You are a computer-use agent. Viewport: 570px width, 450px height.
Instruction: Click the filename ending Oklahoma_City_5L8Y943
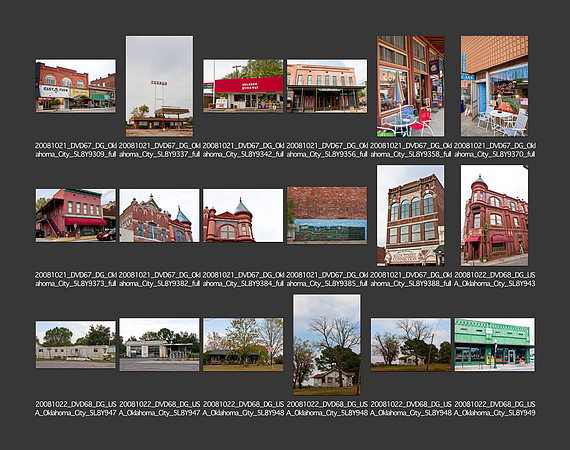click(x=494, y=279)
